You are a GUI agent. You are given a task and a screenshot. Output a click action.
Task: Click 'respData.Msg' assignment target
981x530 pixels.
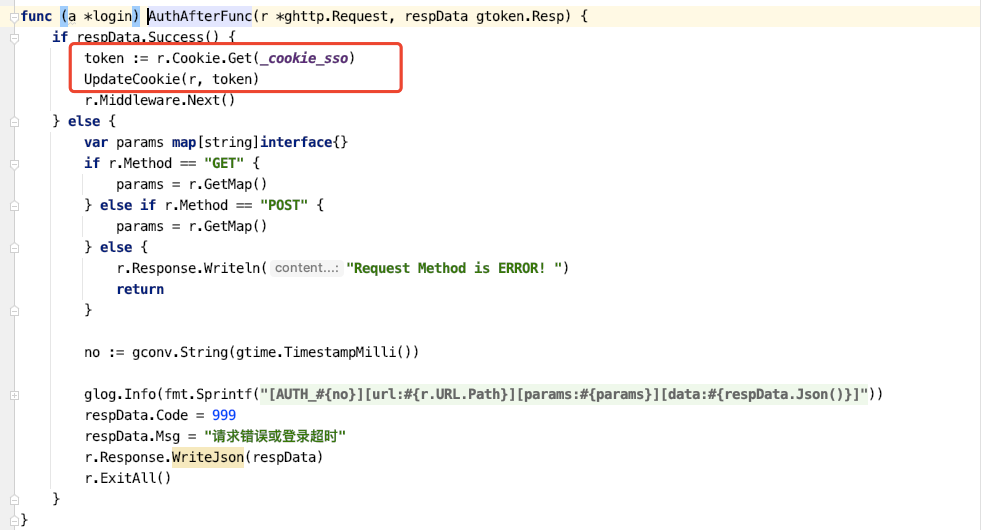(131, 436)
